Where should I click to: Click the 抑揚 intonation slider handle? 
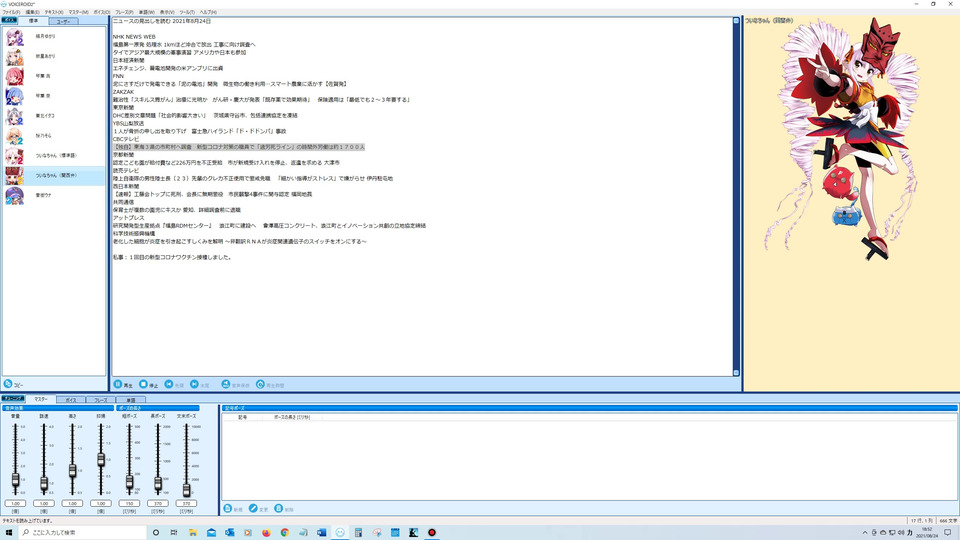101,460
